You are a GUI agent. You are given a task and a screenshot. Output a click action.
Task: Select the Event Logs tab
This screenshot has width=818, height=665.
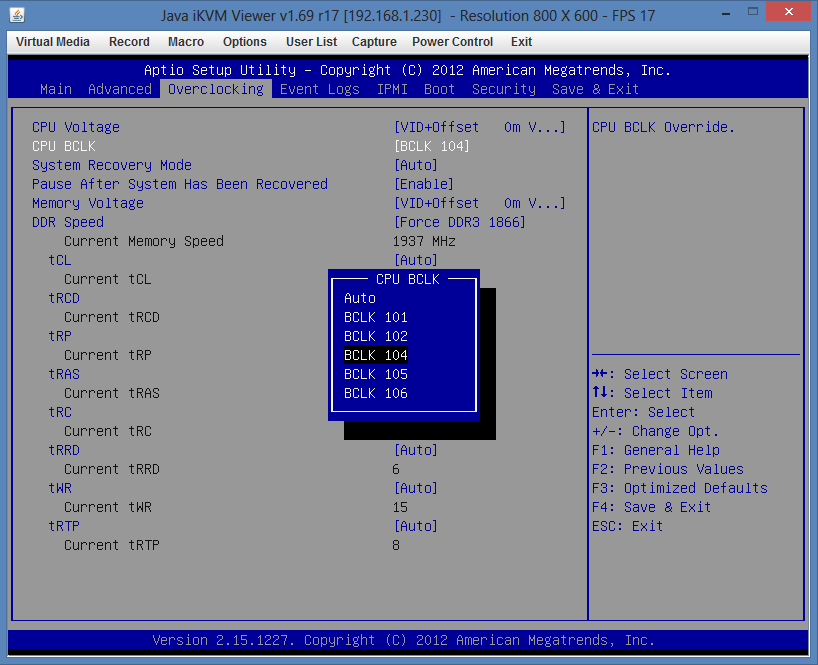point(320,89)
